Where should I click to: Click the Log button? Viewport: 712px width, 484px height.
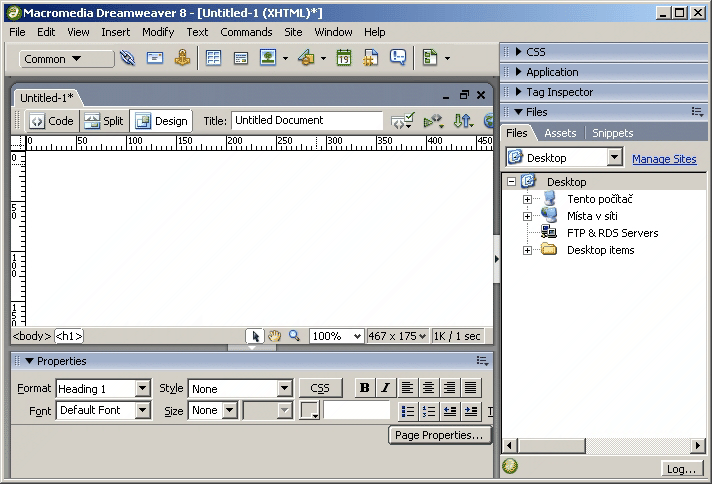coord(681,469)
